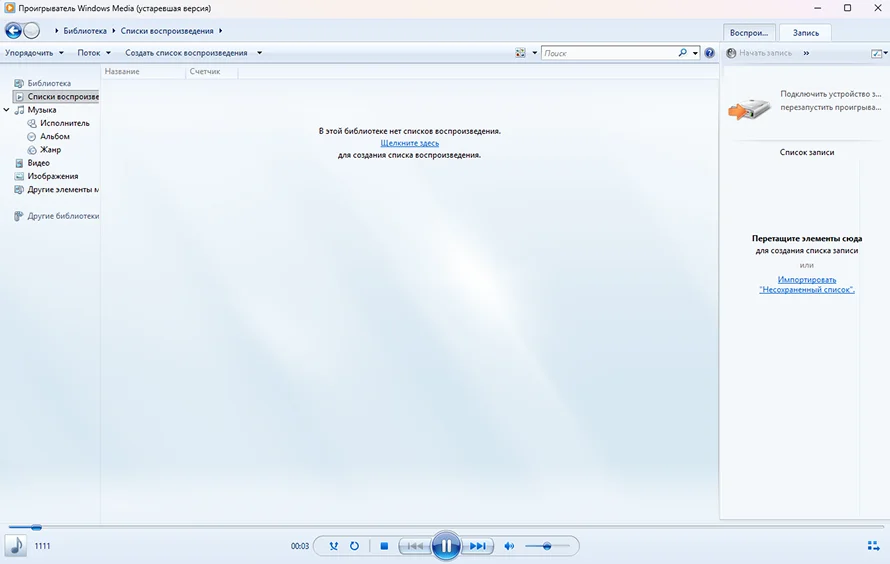Click the connect device drive icon
890x564 pixels.
point(749,107)
